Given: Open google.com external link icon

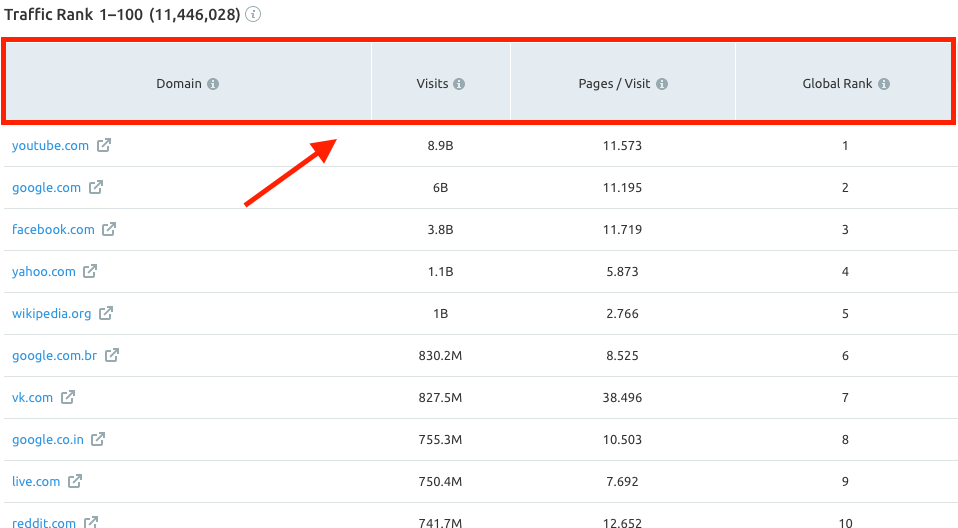Looking at the screenshot, I should tap(96, 187).
